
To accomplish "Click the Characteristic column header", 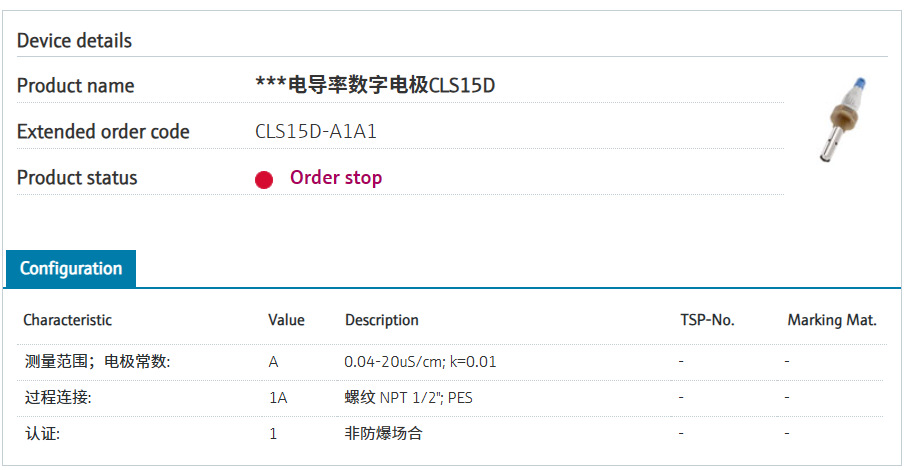I will [68, 320].
